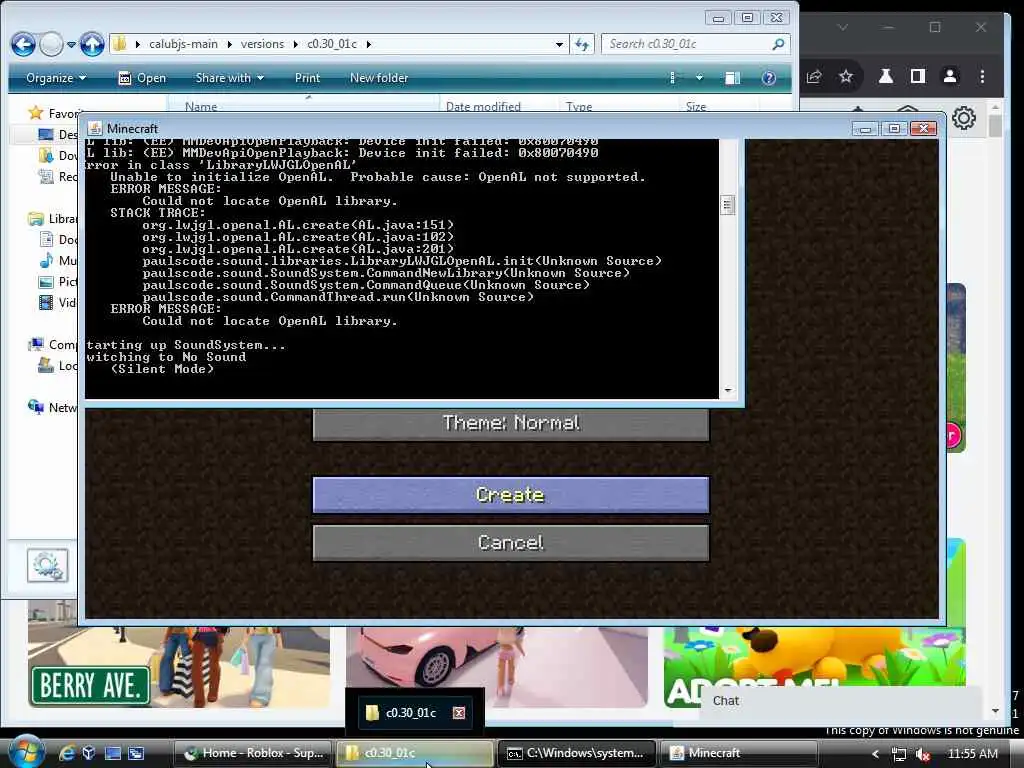
Task: Toggle the preview pane icon
Action: (733, 78)
